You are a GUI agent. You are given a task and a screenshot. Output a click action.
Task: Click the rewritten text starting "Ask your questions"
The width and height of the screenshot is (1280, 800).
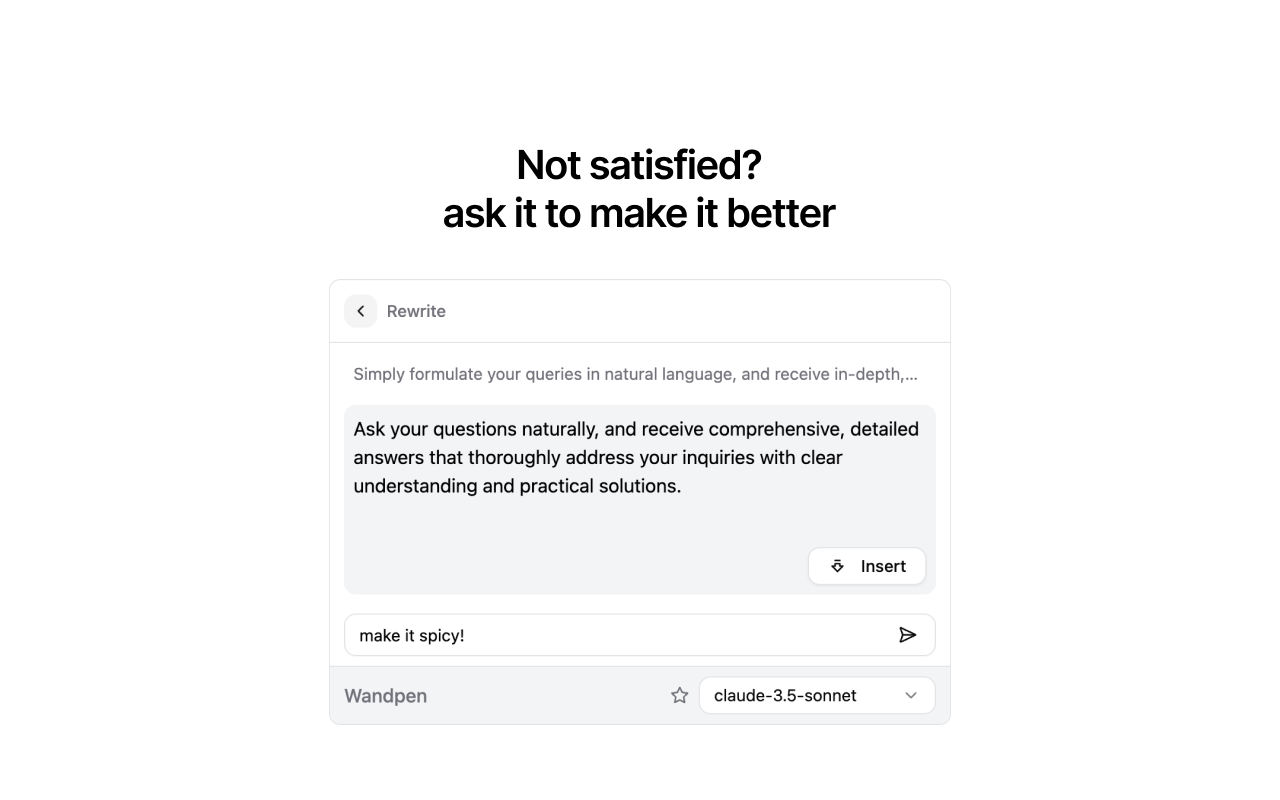pos(636,457)
